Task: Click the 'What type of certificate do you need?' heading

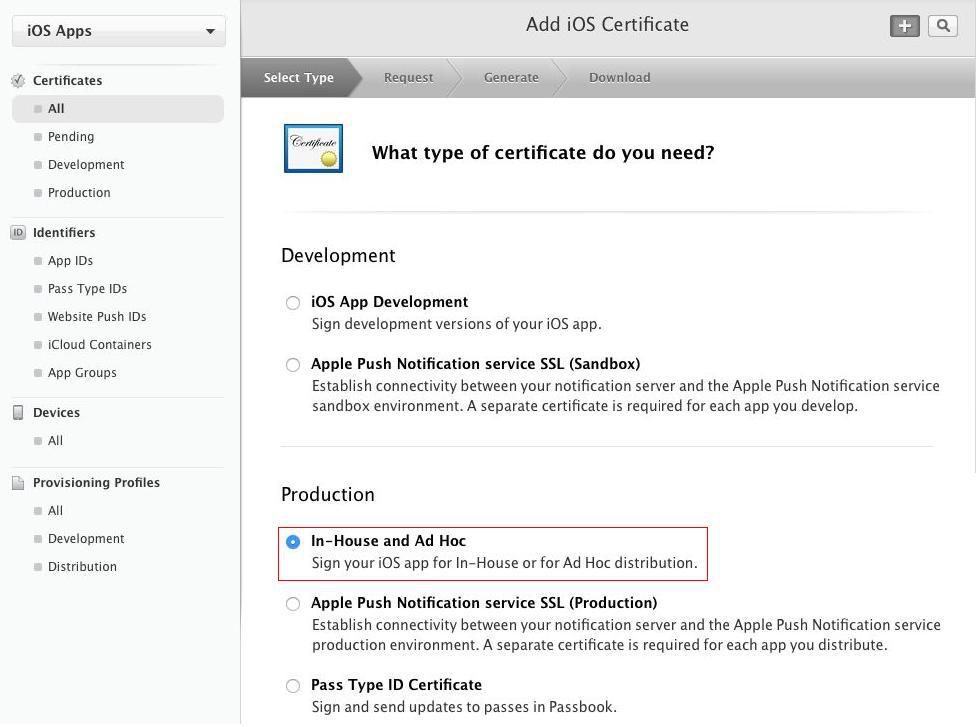Action: click(543, 153)
